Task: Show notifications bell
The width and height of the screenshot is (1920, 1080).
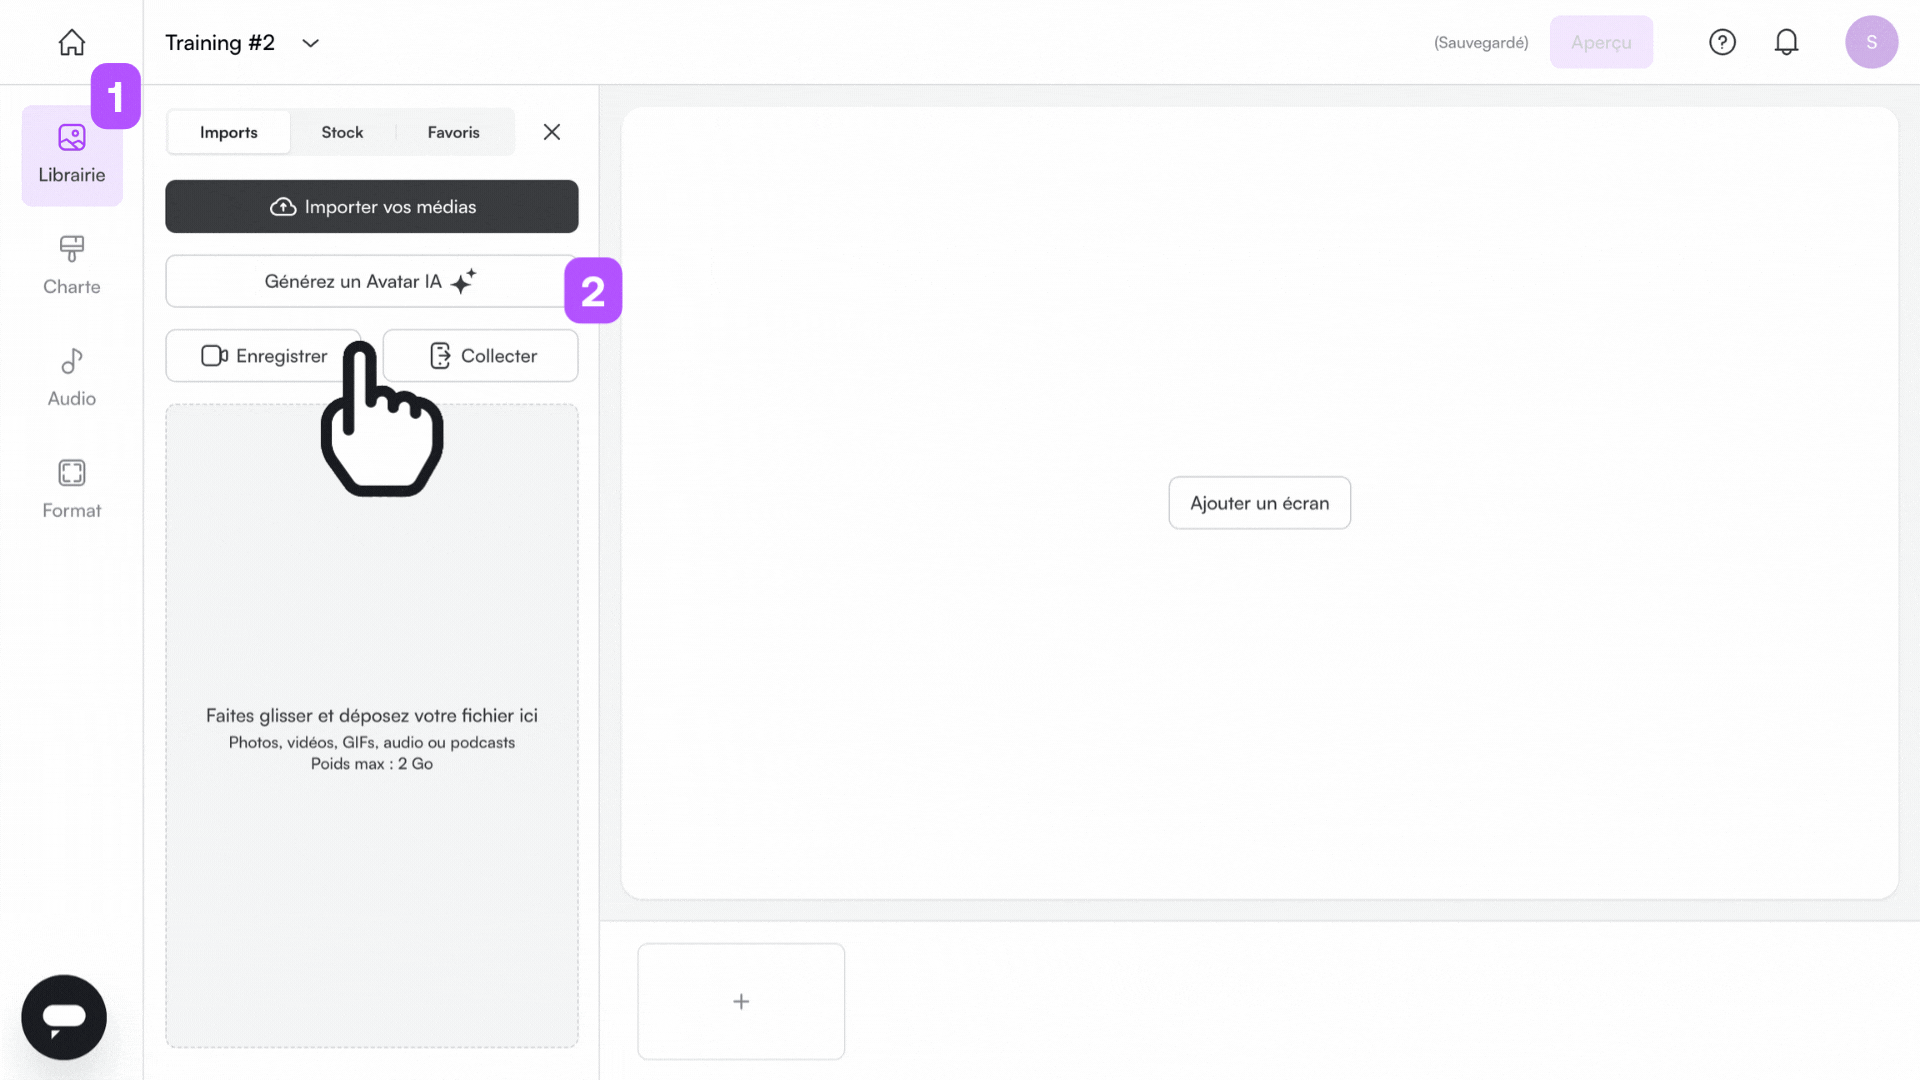Action: click(1786, 42)
